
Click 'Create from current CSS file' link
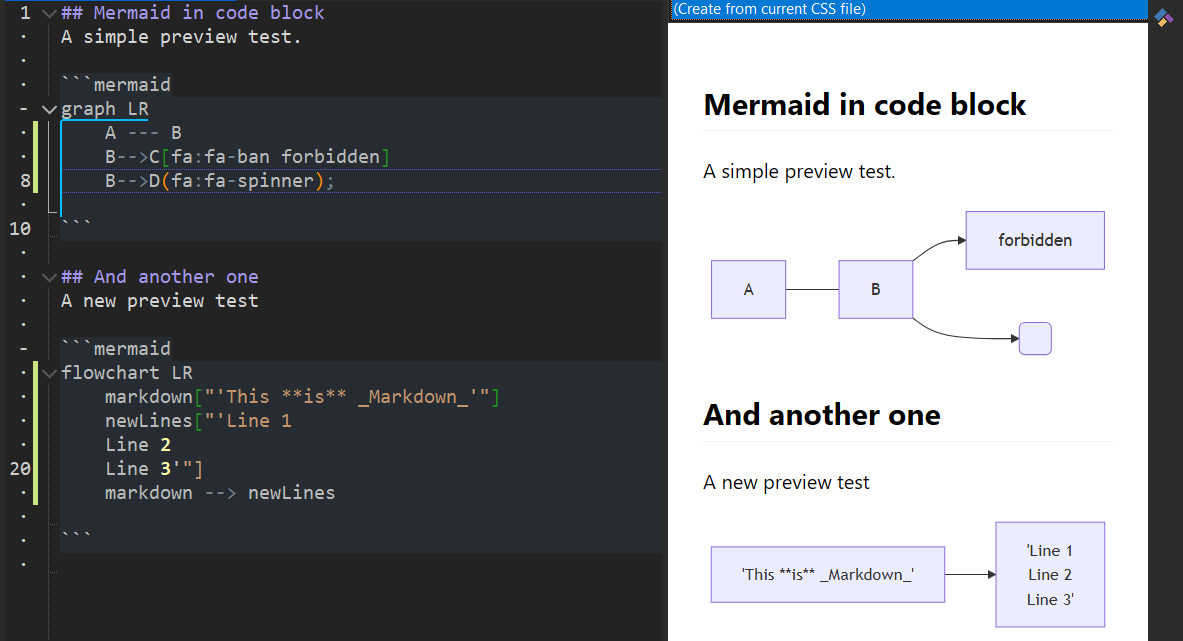(x=770, y=9)
